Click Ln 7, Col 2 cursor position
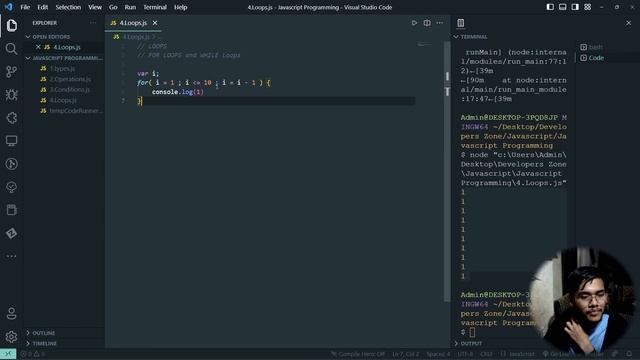 click(x=405, y=354)
